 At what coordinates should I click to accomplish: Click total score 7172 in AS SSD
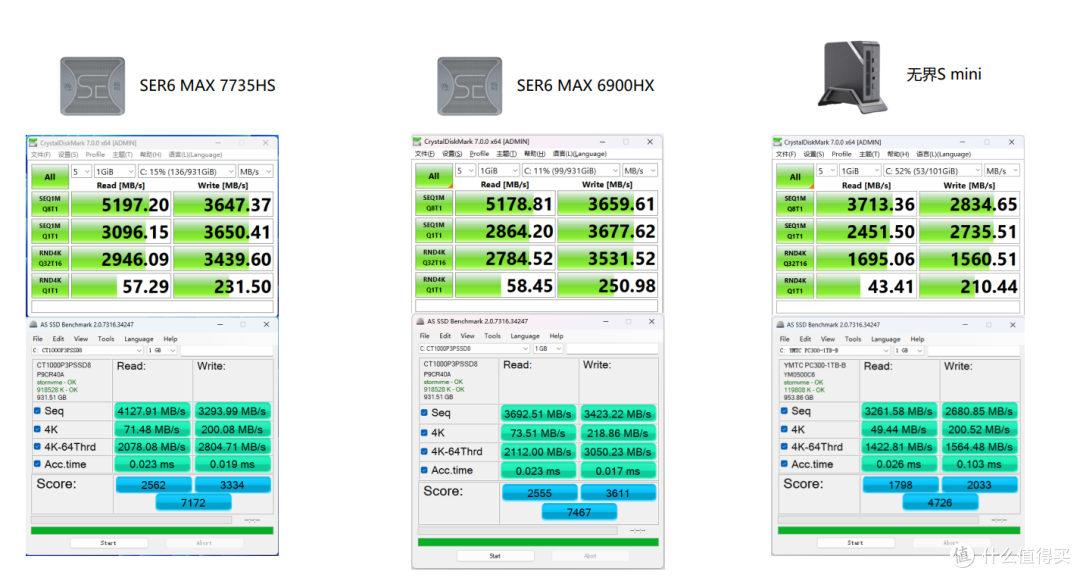pyautogui.click(x=194, y=503)
